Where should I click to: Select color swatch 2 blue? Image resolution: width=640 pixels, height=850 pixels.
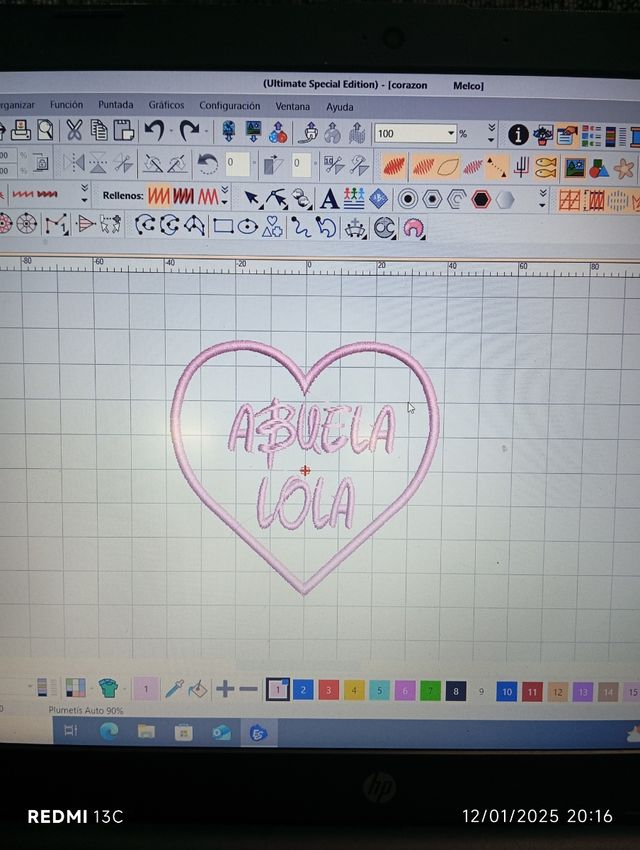pos(303,690)
